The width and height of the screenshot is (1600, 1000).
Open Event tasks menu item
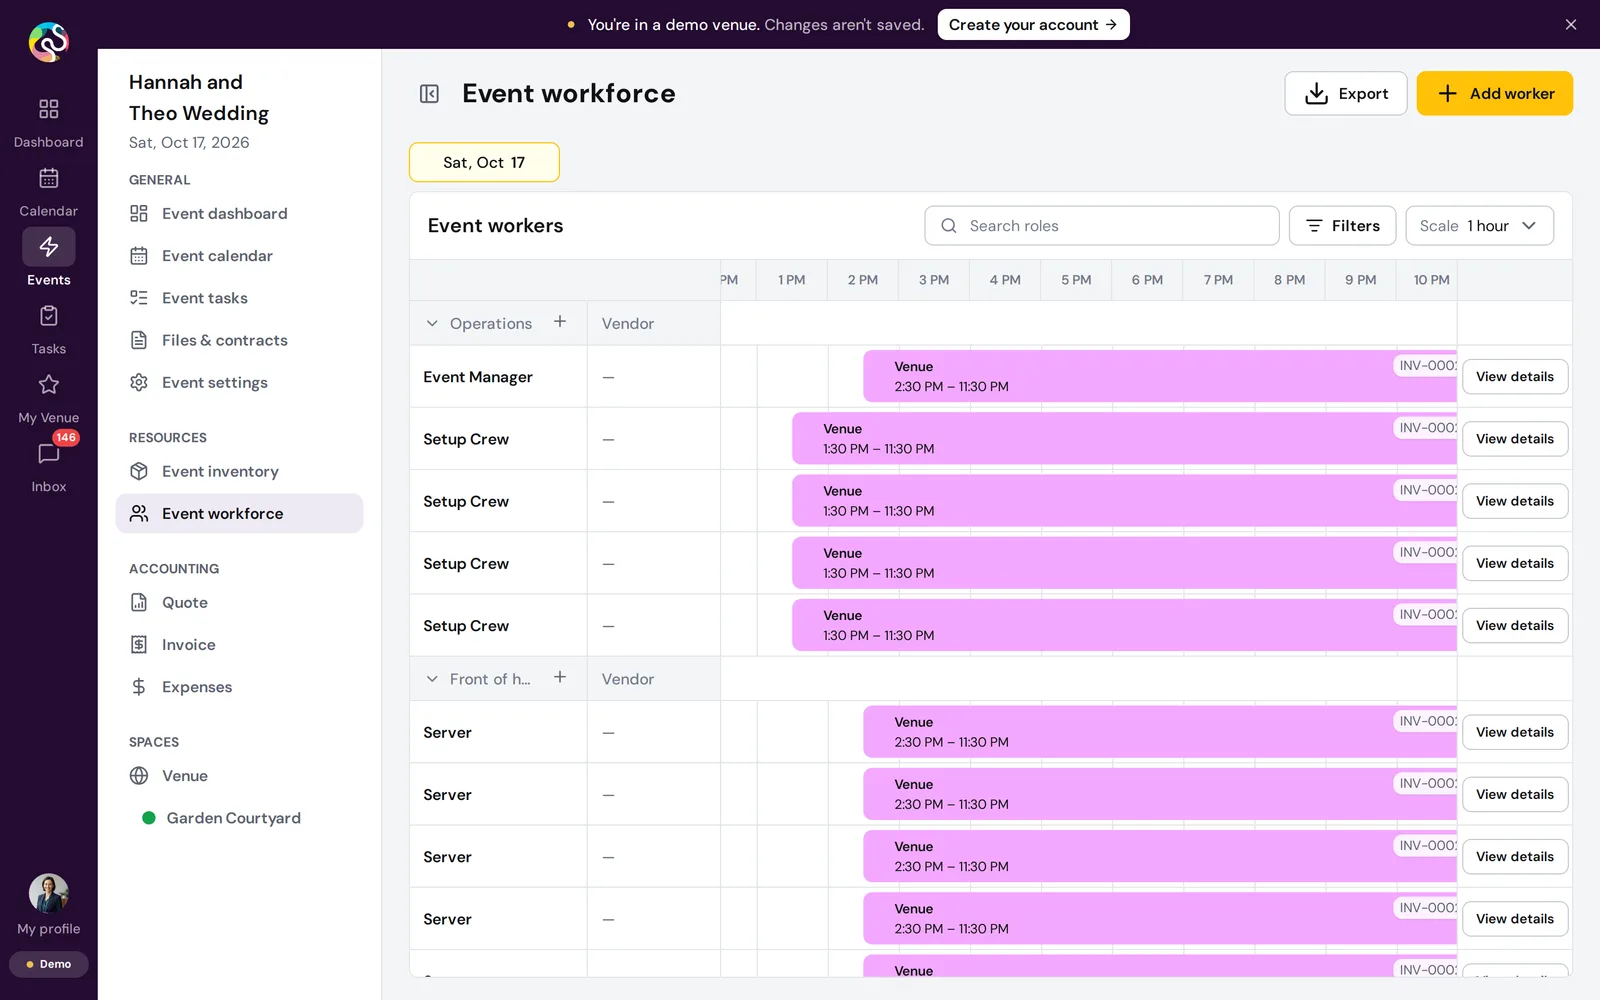click(x=239, y=298)
